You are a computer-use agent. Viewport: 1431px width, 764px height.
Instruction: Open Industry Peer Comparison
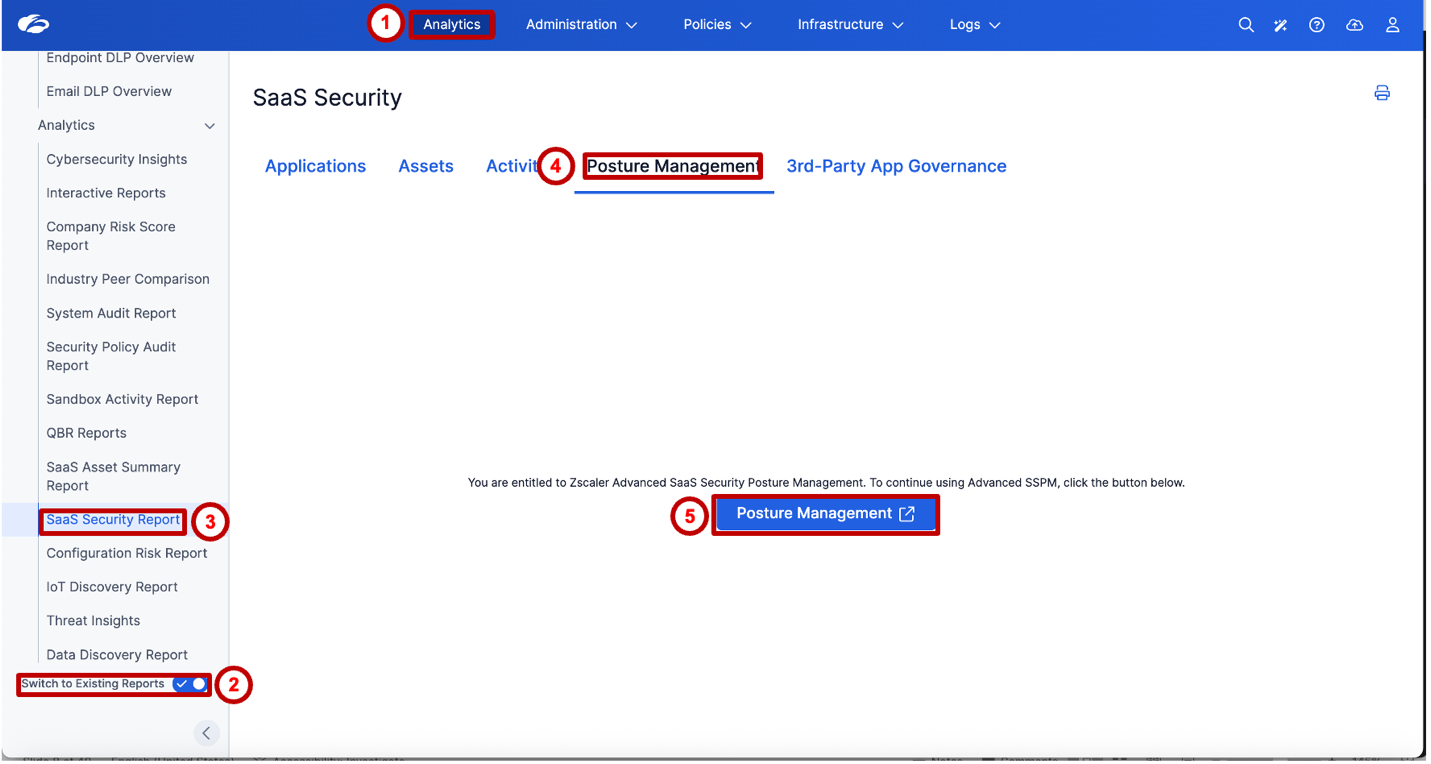click(128, 279)
